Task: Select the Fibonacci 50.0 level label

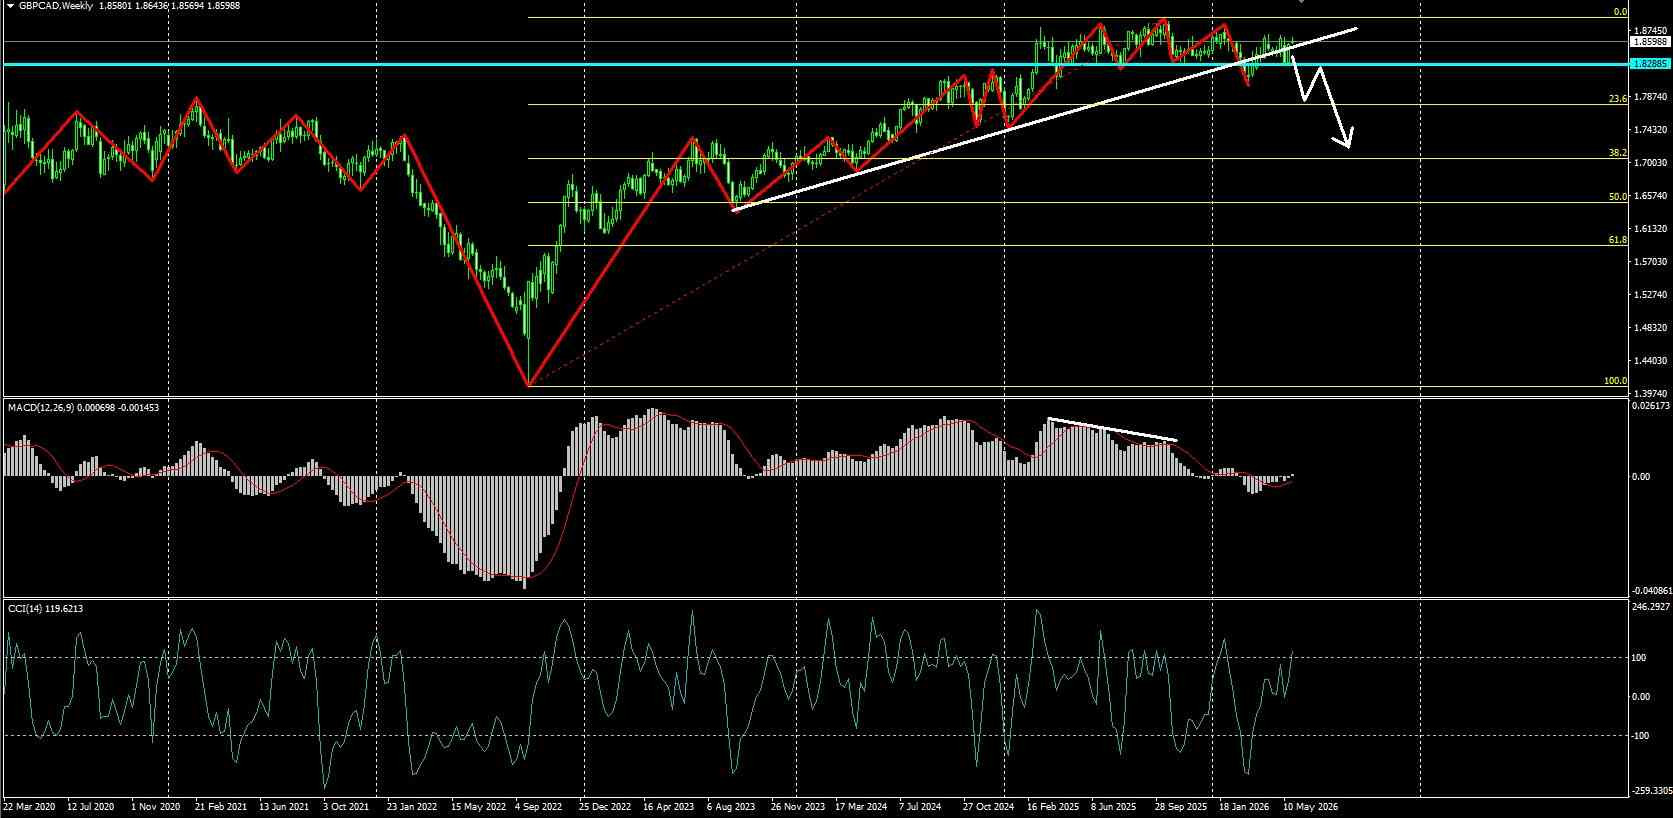Action: pos(1617,197)
